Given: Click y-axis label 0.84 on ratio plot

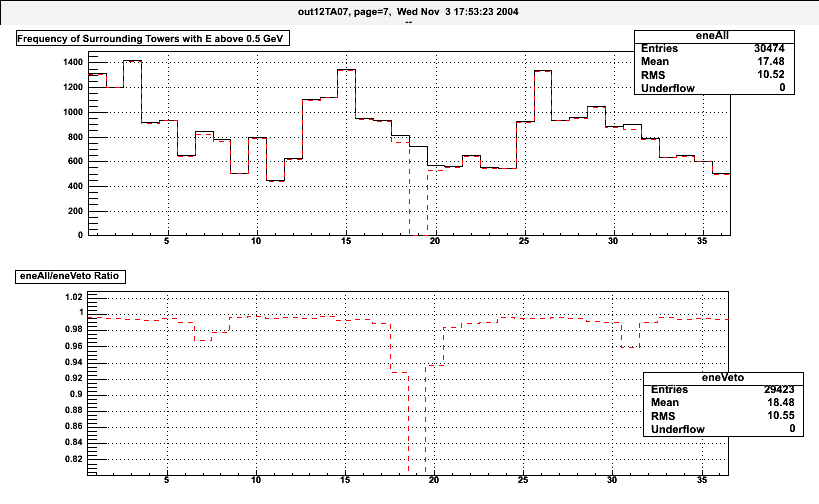Looking at the screenshot, I should [x=74, y=442].
